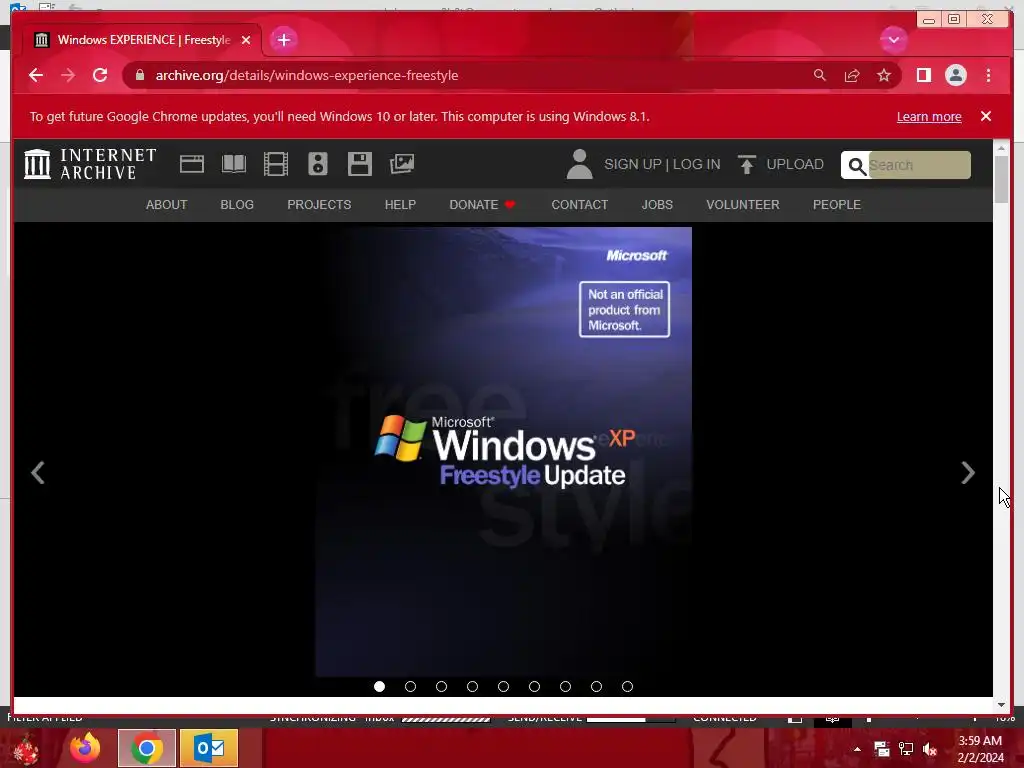The image size is (1024, 768).
Task: Select the eighth carousel dot
Action: click(596, 686)
